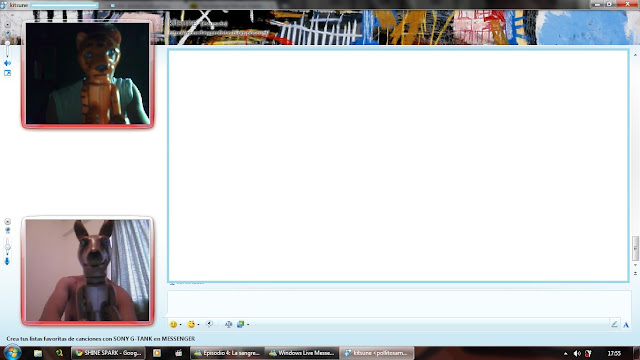Expand the winks dropdown arrow
This screenshot has height=360, width=640.
pos(198,325)
